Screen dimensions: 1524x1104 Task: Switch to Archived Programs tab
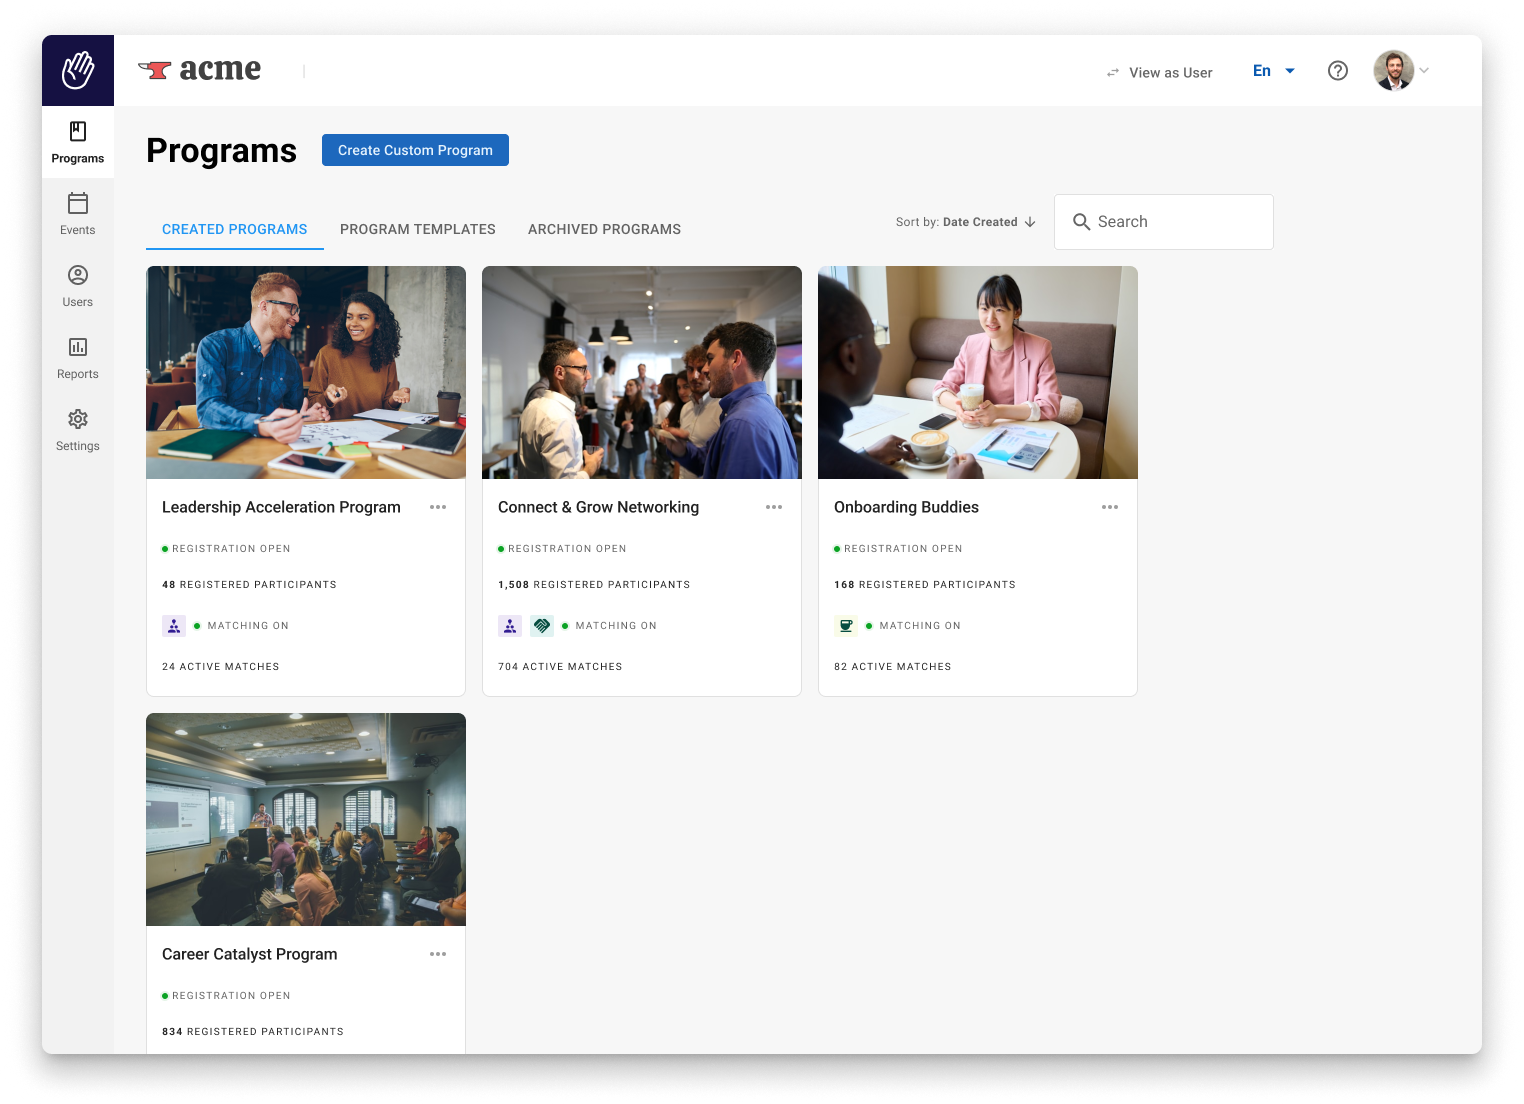point(604,229)
